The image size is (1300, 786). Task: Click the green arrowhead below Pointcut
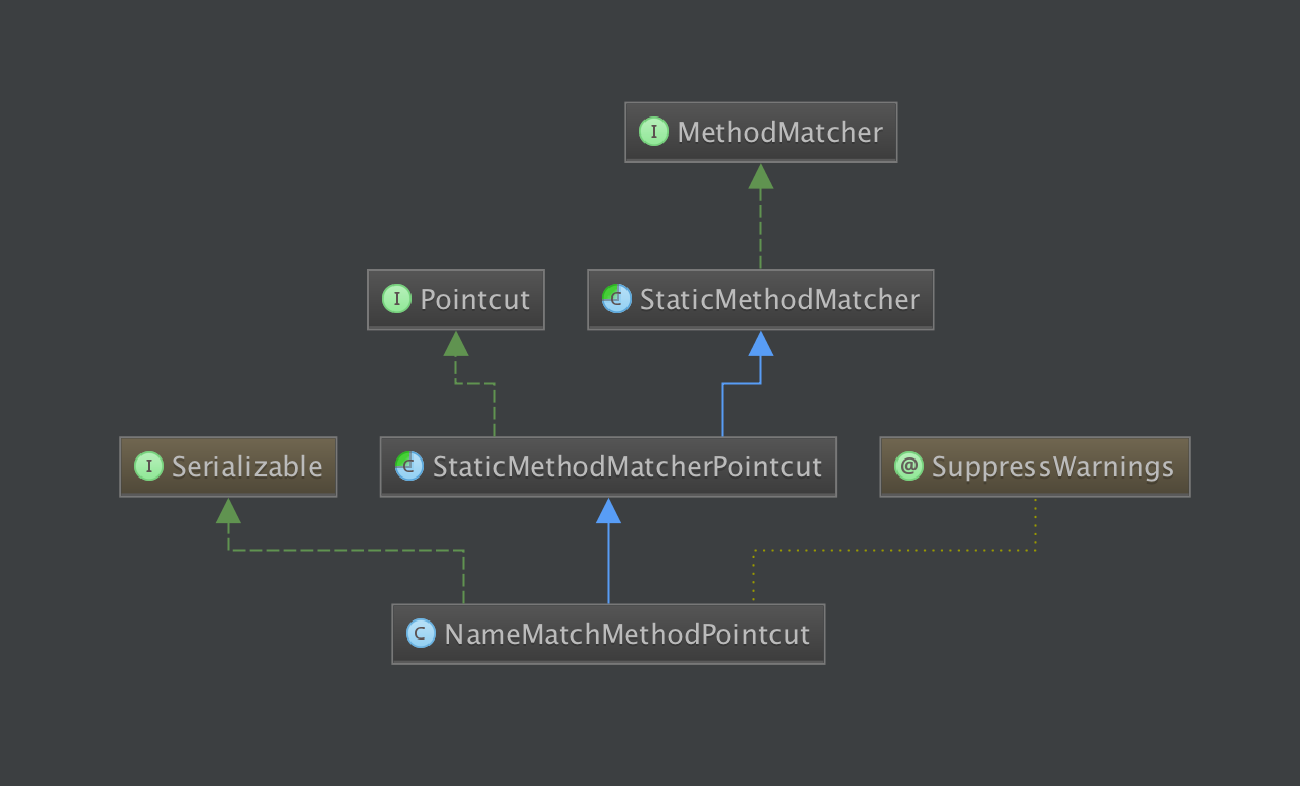coord(456,344)
